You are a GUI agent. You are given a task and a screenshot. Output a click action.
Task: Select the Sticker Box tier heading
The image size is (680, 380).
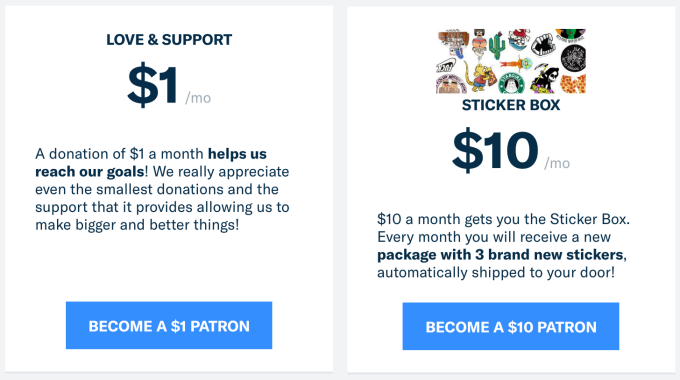511,105
